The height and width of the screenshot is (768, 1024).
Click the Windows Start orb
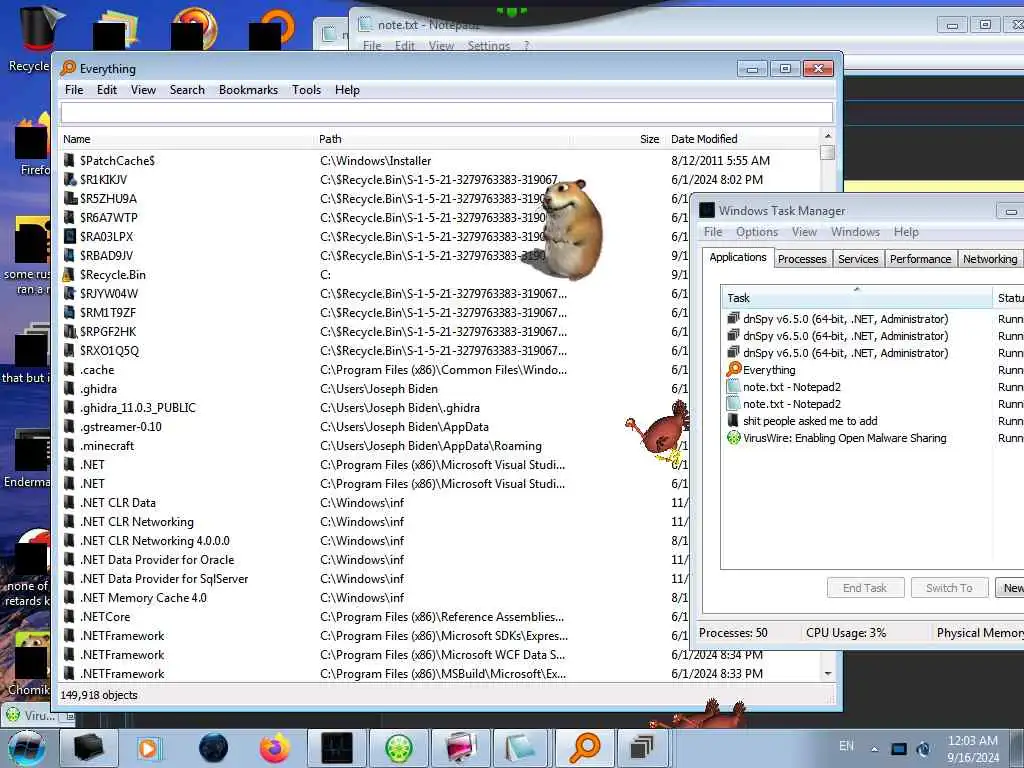click(x=27, y=748)
